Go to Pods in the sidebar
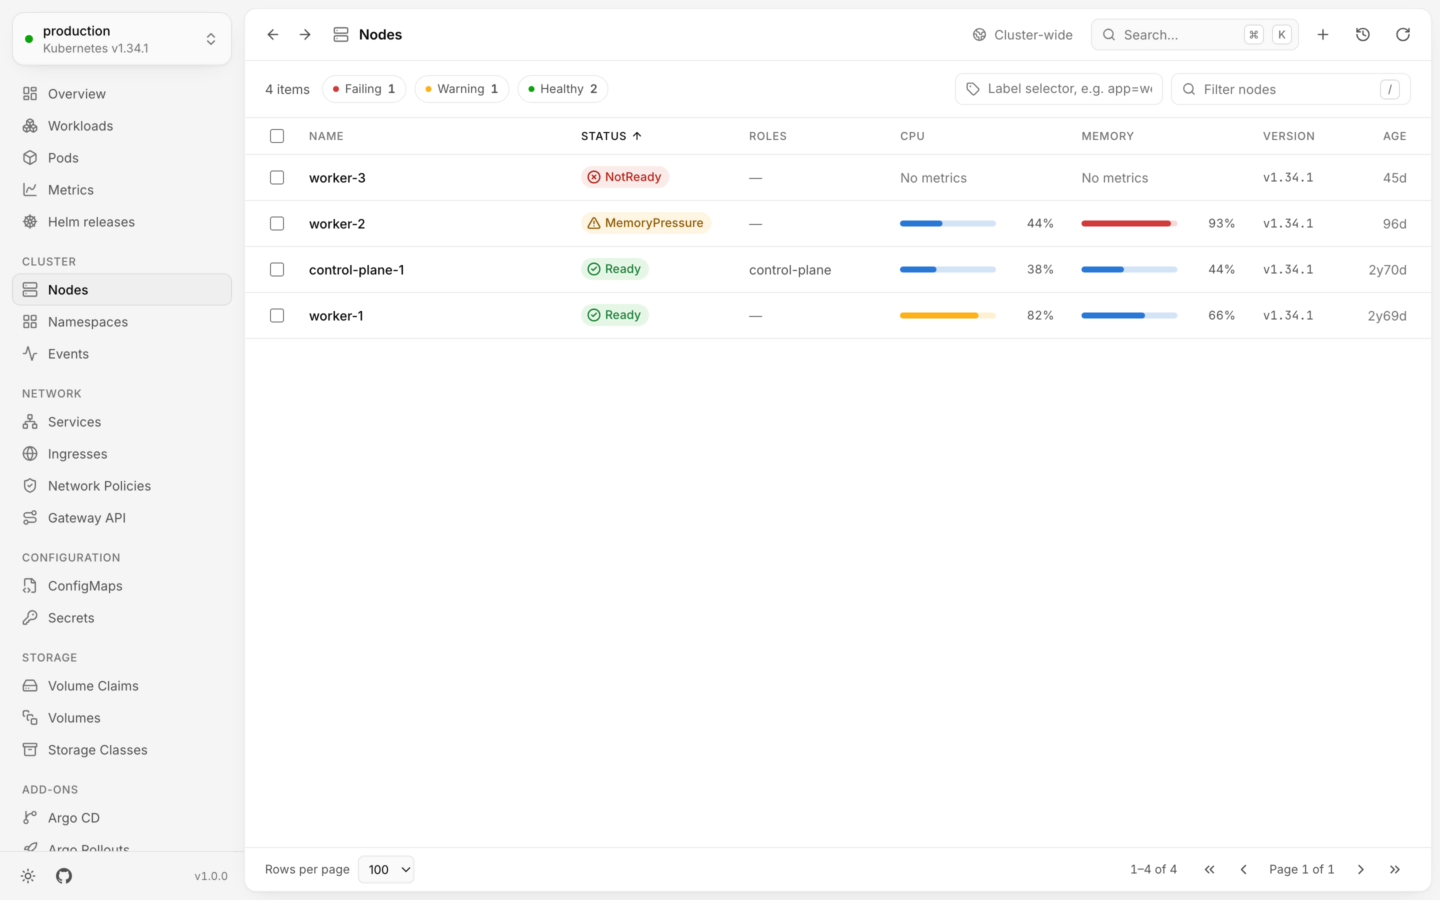The width and height of the screenshot is (1440, 900). click(122, 158)
